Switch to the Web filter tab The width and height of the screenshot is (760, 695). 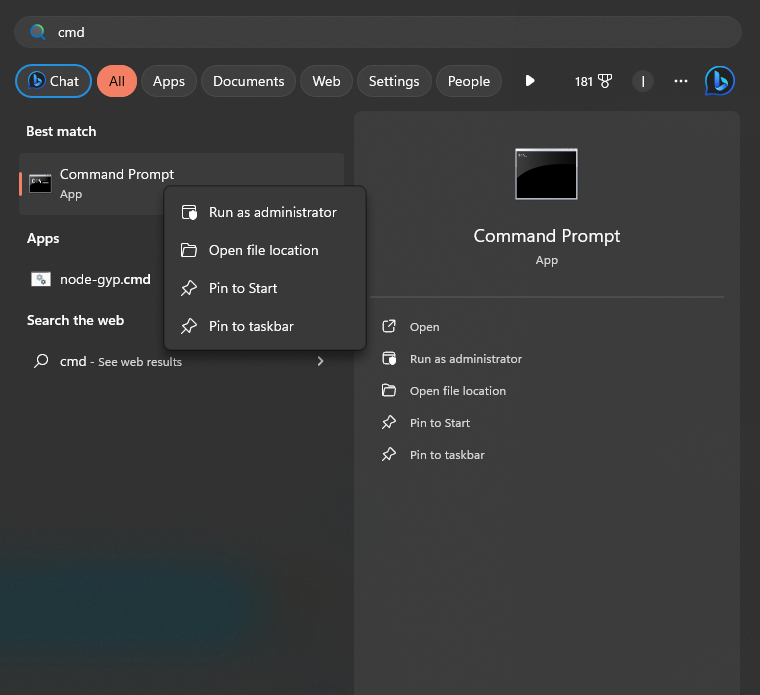coord(326,81)
